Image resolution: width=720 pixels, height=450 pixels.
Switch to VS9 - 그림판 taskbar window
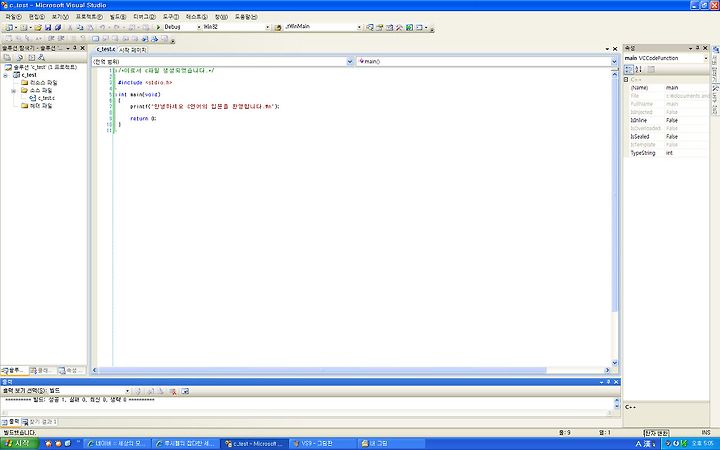click(321, 444)
